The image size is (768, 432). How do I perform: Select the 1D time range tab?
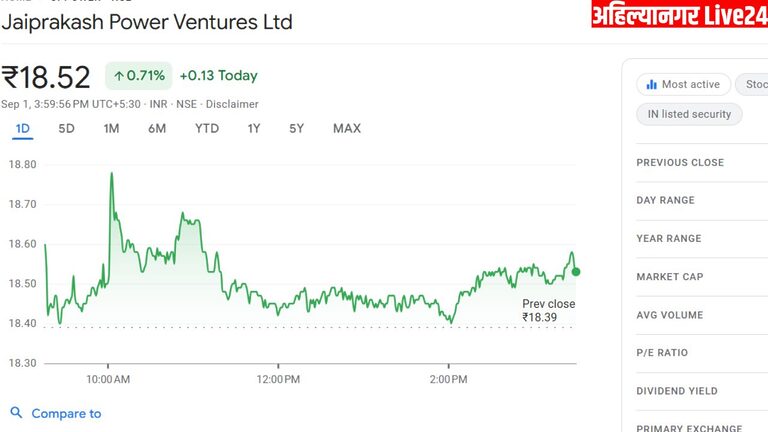click(x=22, y=128)
